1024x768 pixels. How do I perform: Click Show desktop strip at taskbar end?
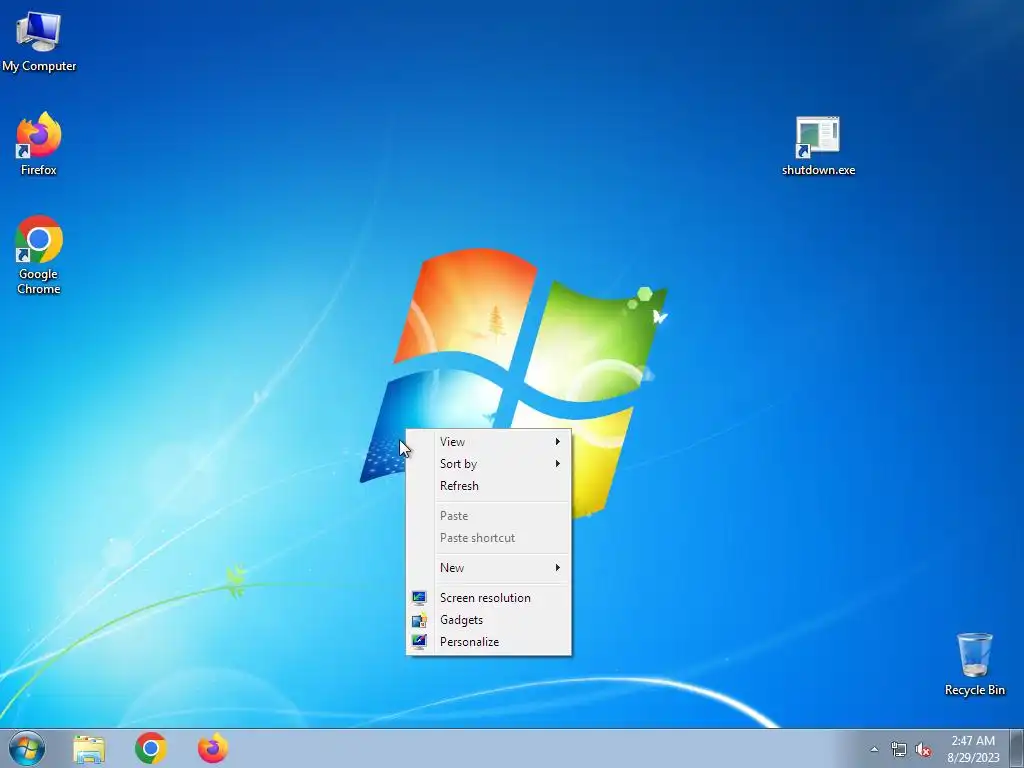1017,748
